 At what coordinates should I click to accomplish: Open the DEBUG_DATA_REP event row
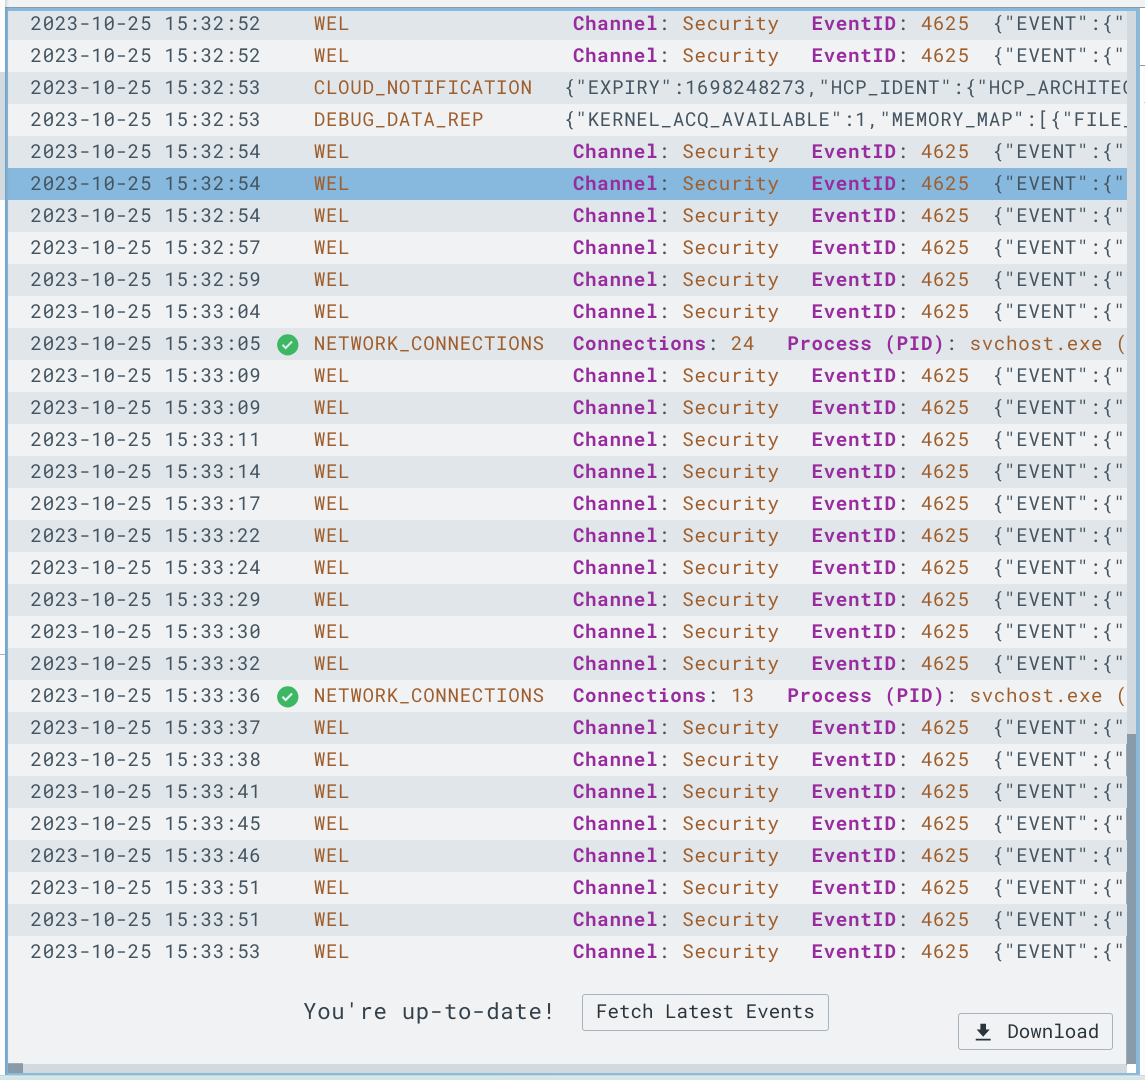click(x=567, y=120)
